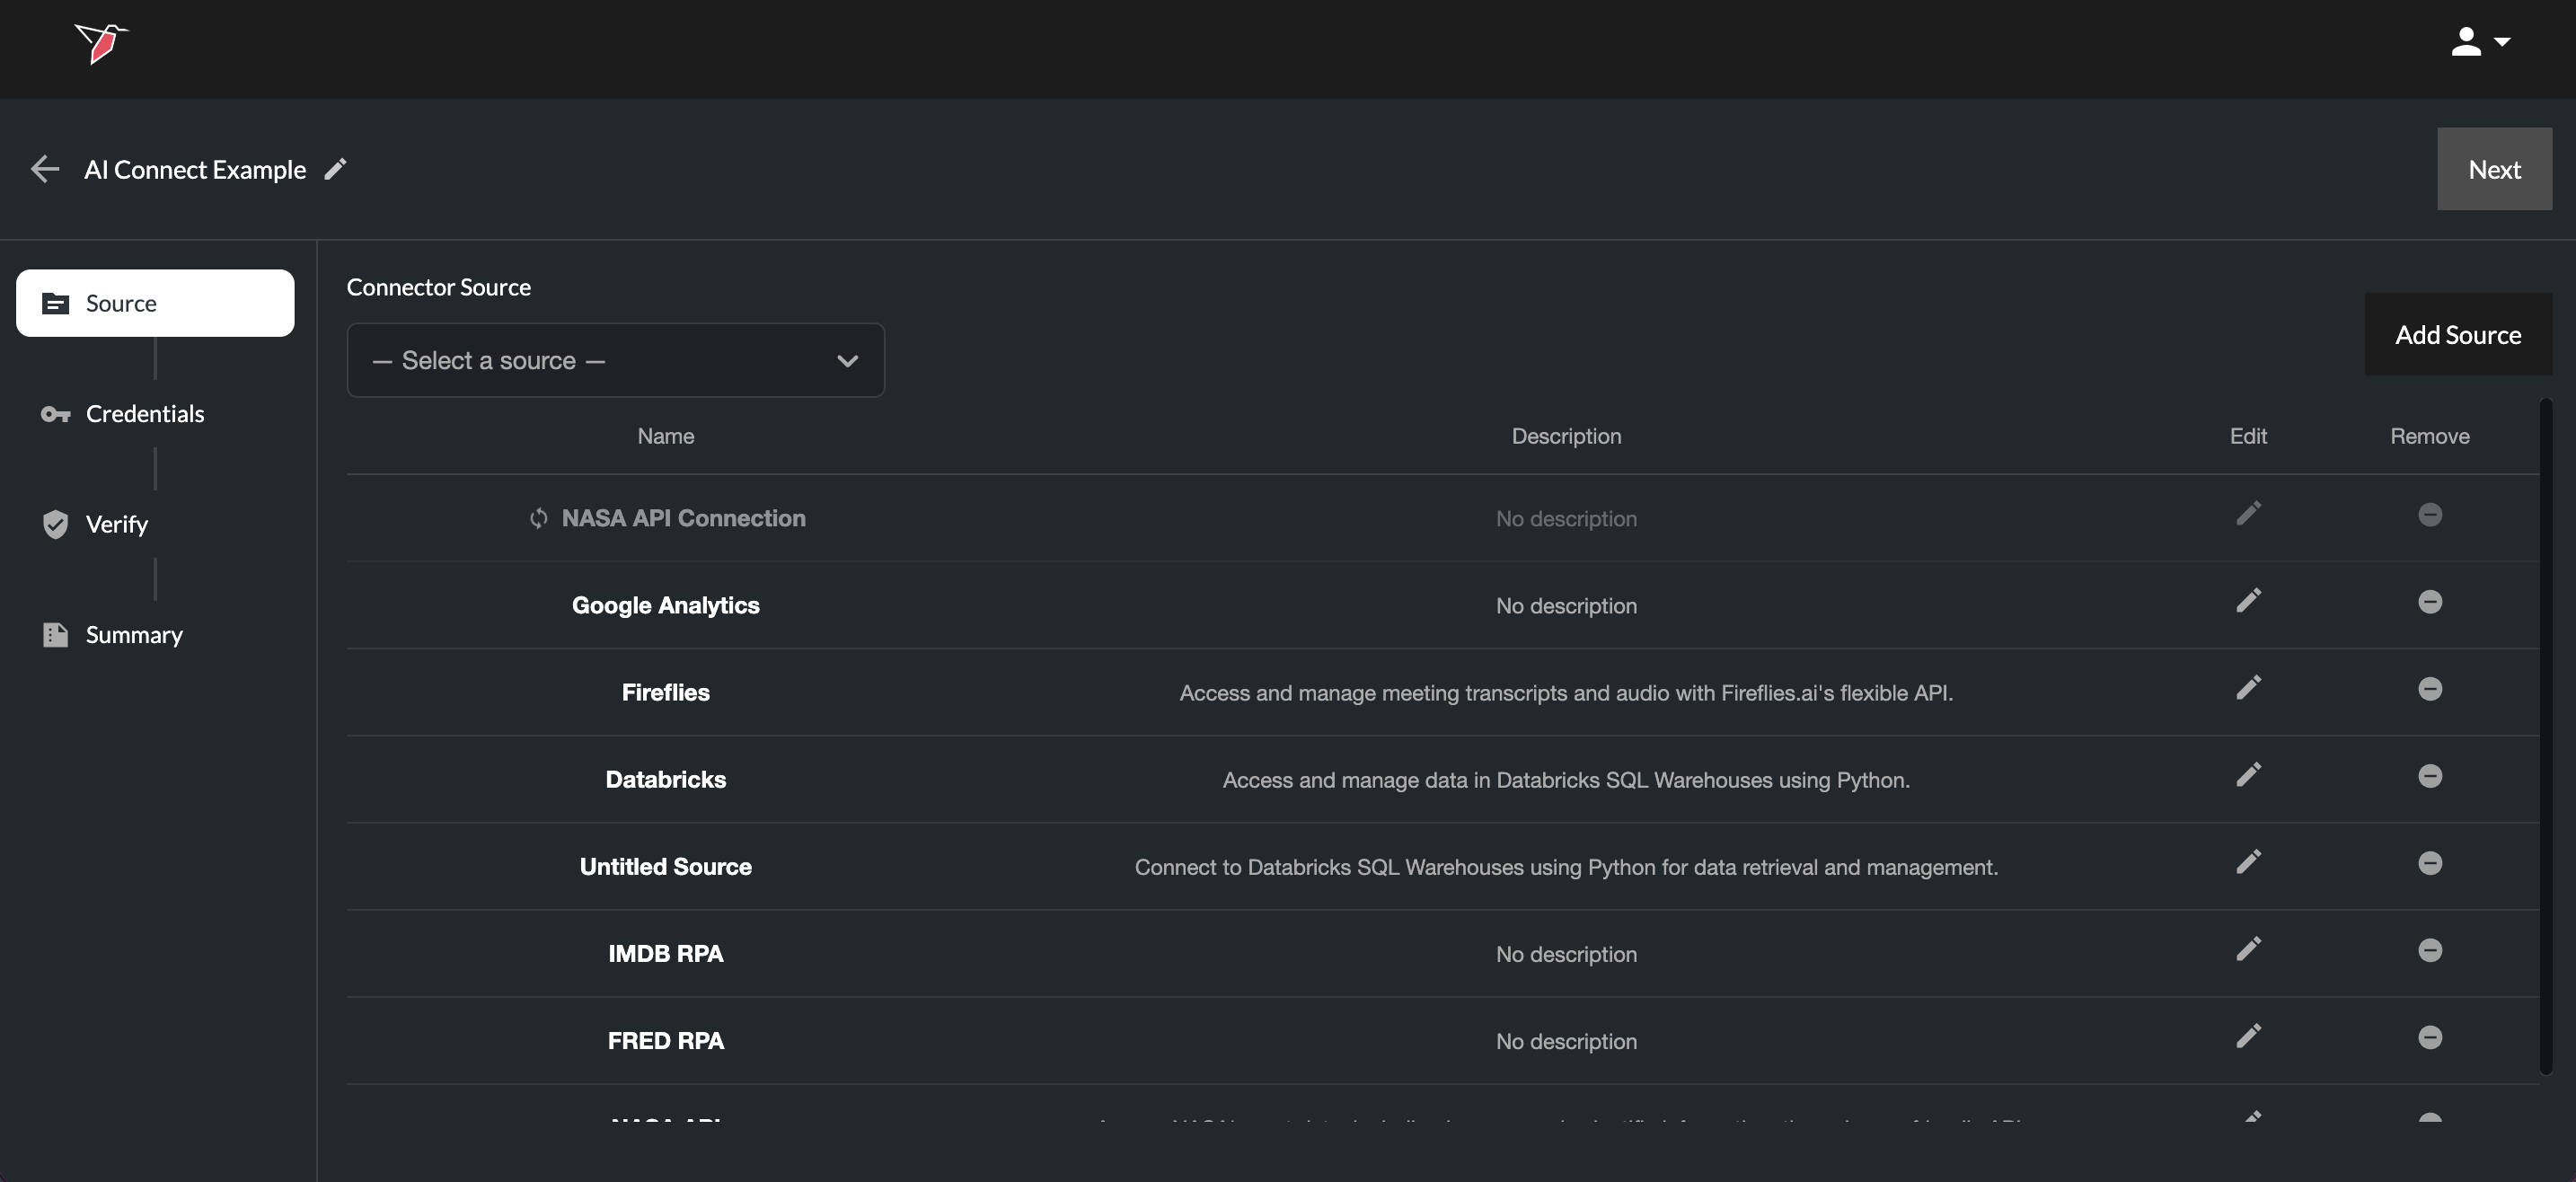This screenshot has width=2576, height=1182.
Task: Edit the Fireflies source entry
Action: tap(2248, 688)
